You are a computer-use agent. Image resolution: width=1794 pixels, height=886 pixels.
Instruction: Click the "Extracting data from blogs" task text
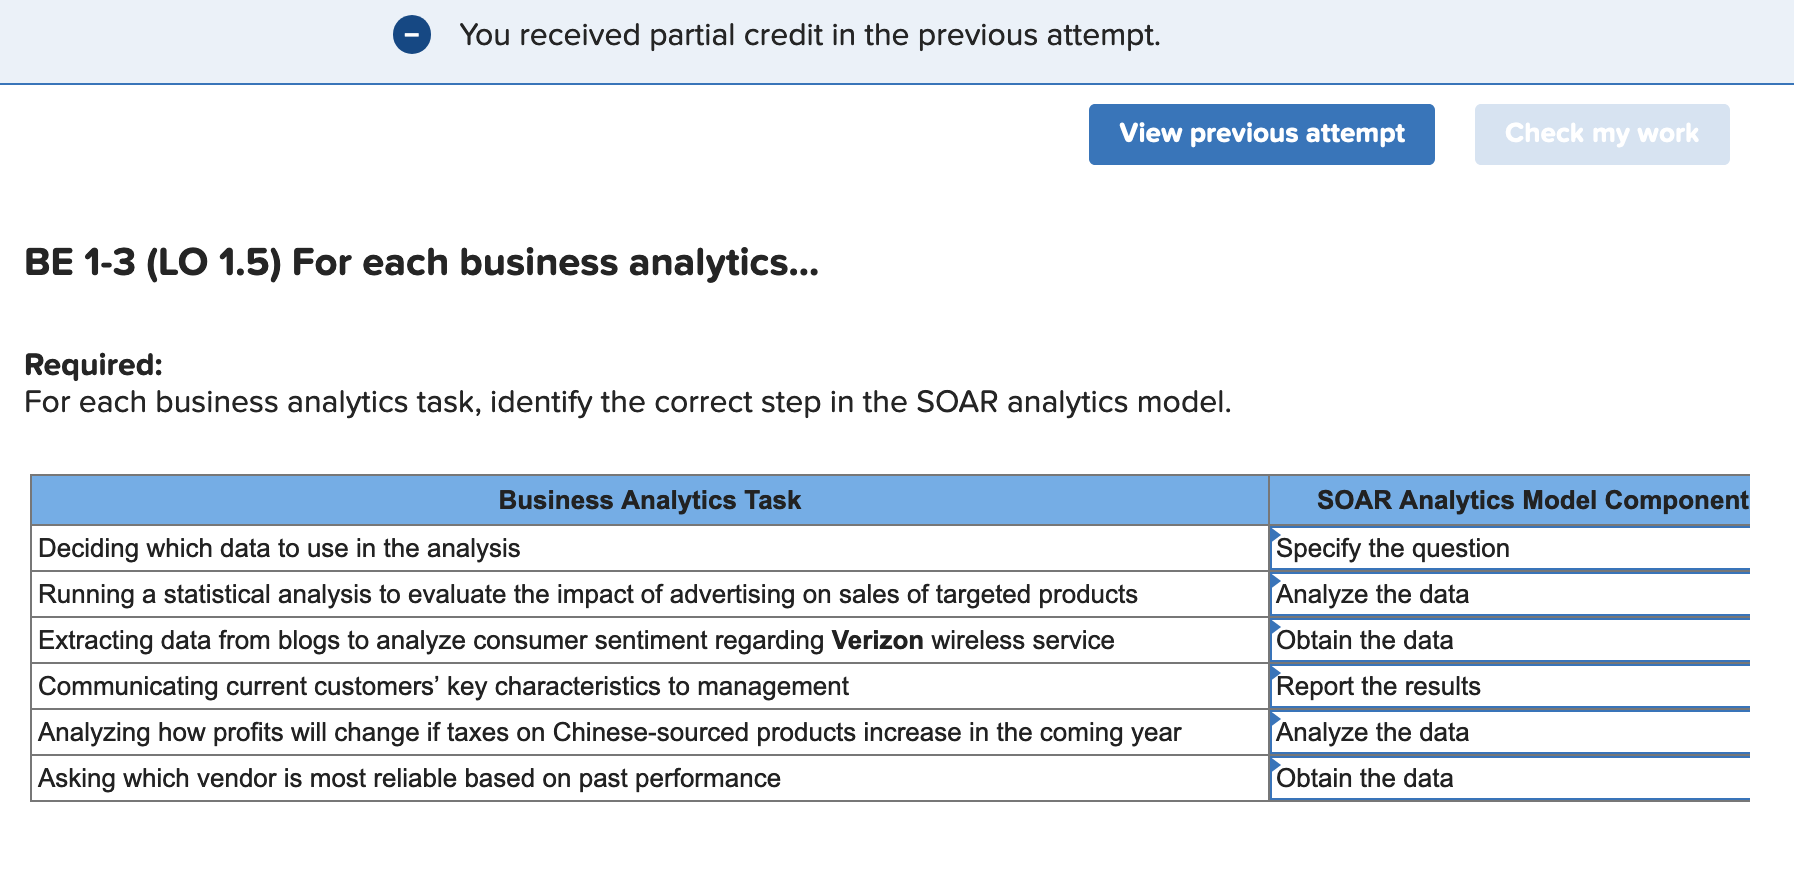(576, 640)
